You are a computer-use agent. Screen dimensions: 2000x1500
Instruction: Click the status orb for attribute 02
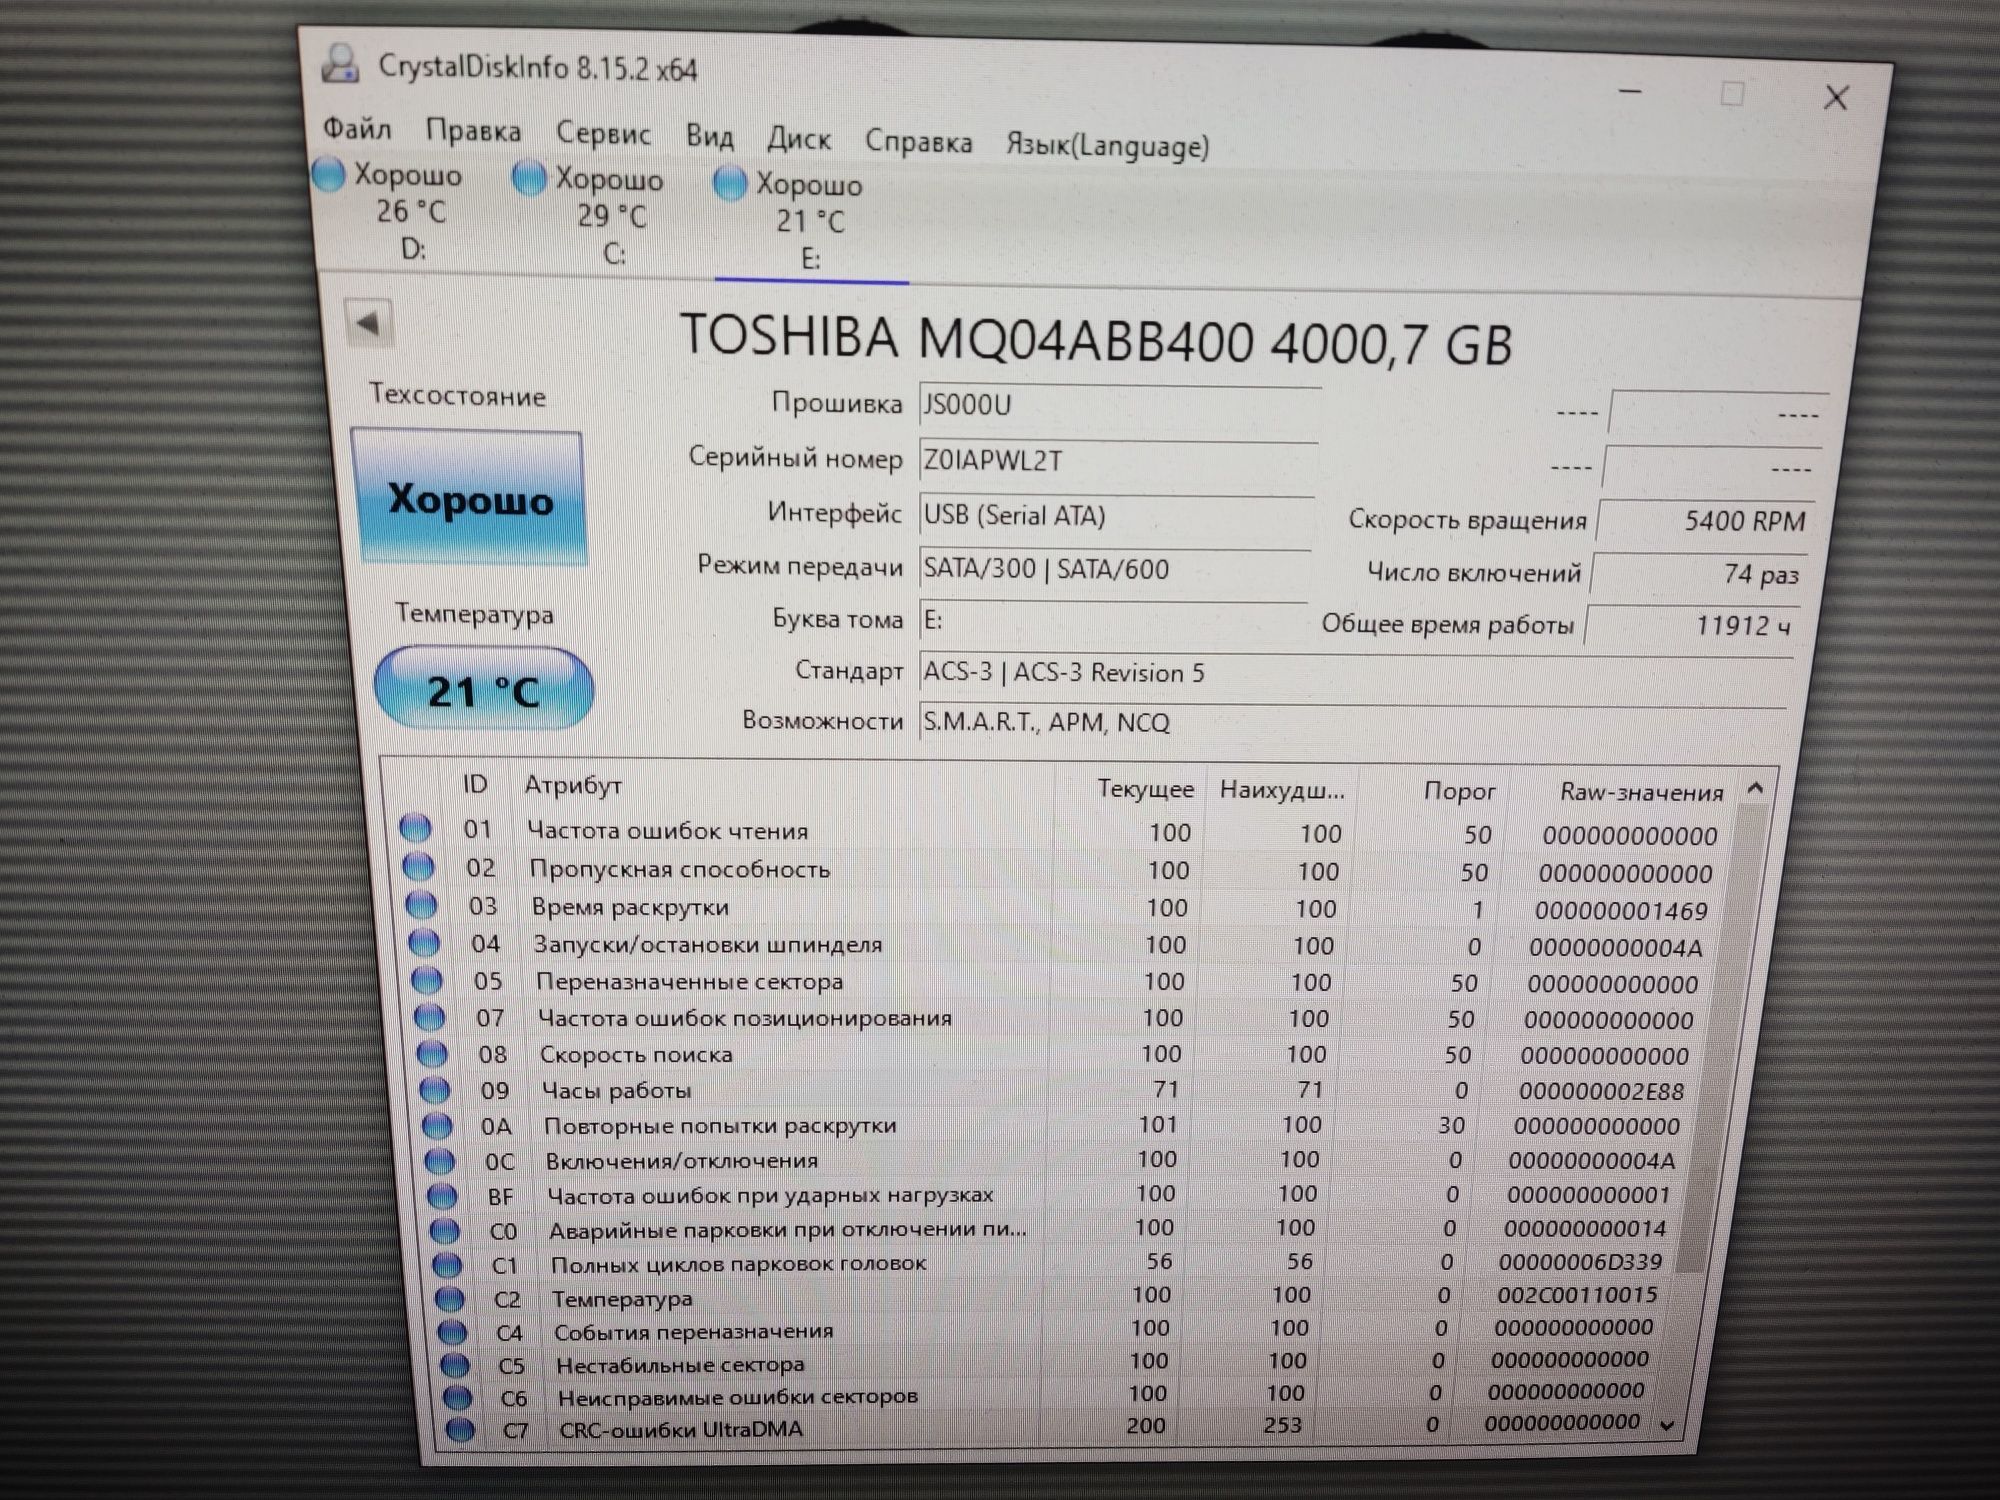click(418, 866)
